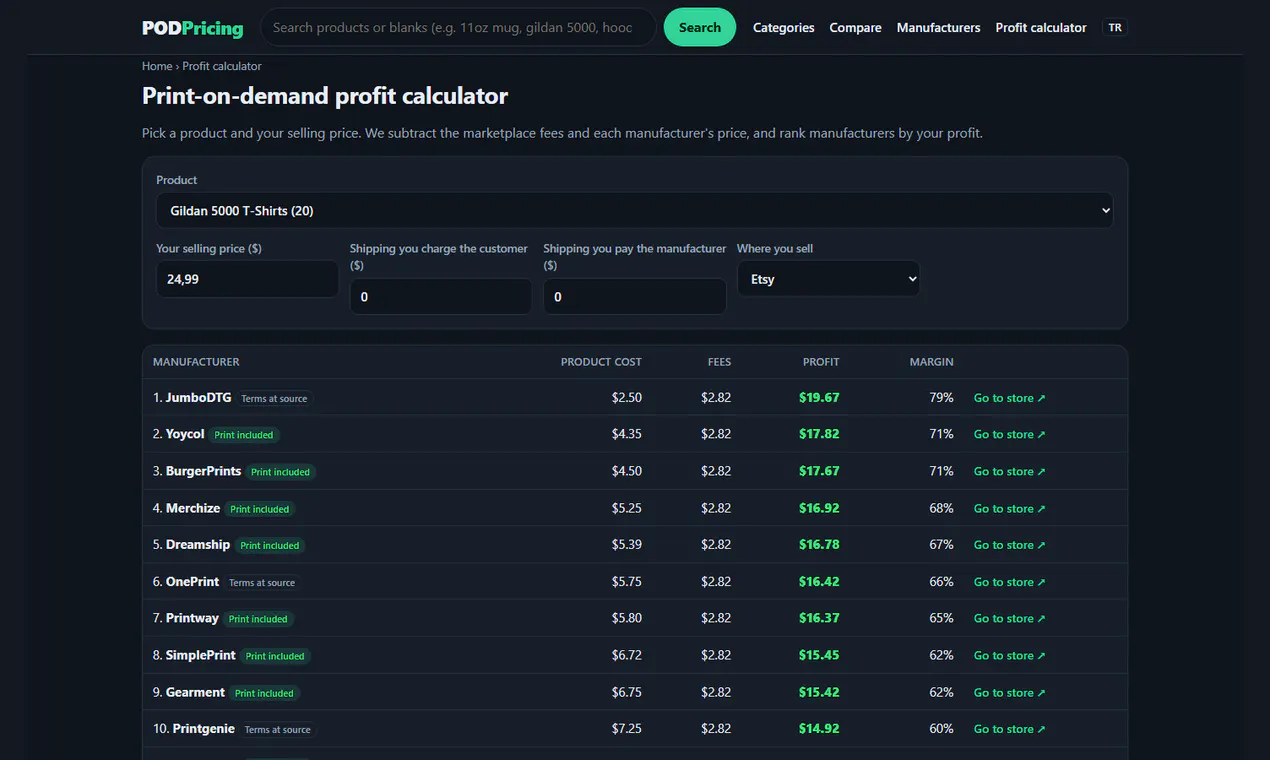
Task: Click Printgenie product cost $7.25
Action: (627, 729)
